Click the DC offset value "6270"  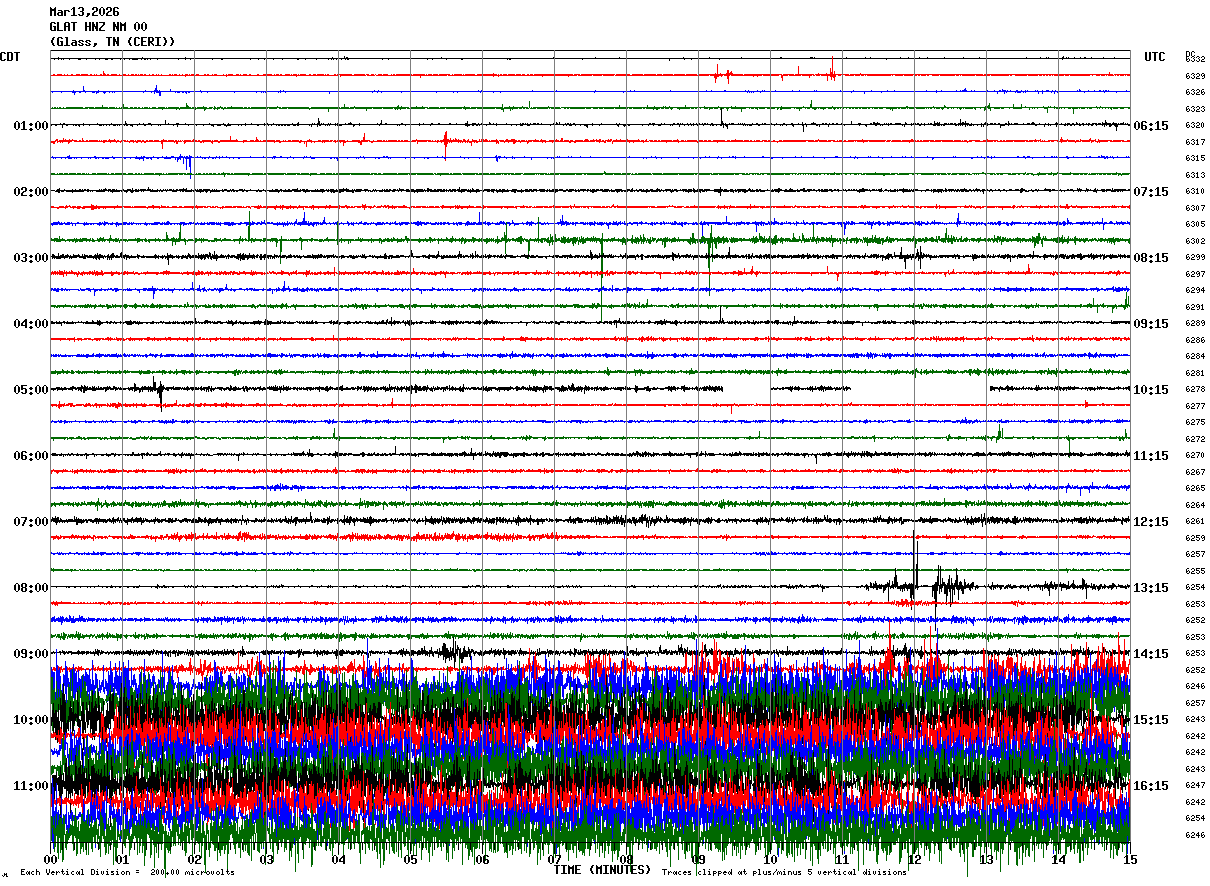pyautogui.click(x=1195, y=455)
